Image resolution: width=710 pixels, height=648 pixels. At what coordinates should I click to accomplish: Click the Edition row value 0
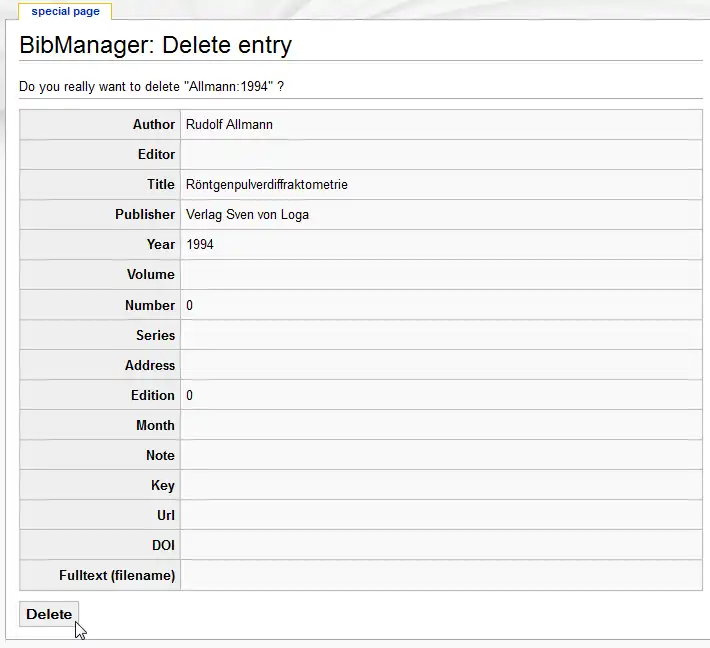point(190,395)
